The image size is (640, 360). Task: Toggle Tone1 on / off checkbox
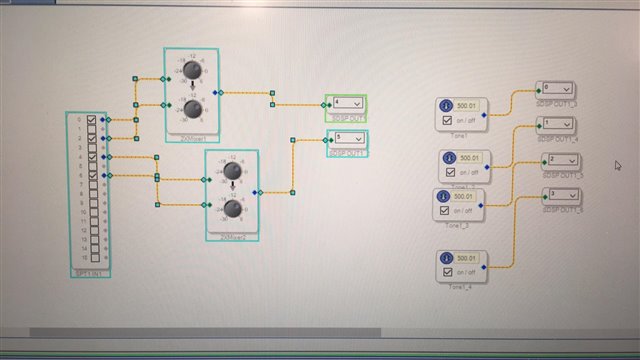coord(447,120)
